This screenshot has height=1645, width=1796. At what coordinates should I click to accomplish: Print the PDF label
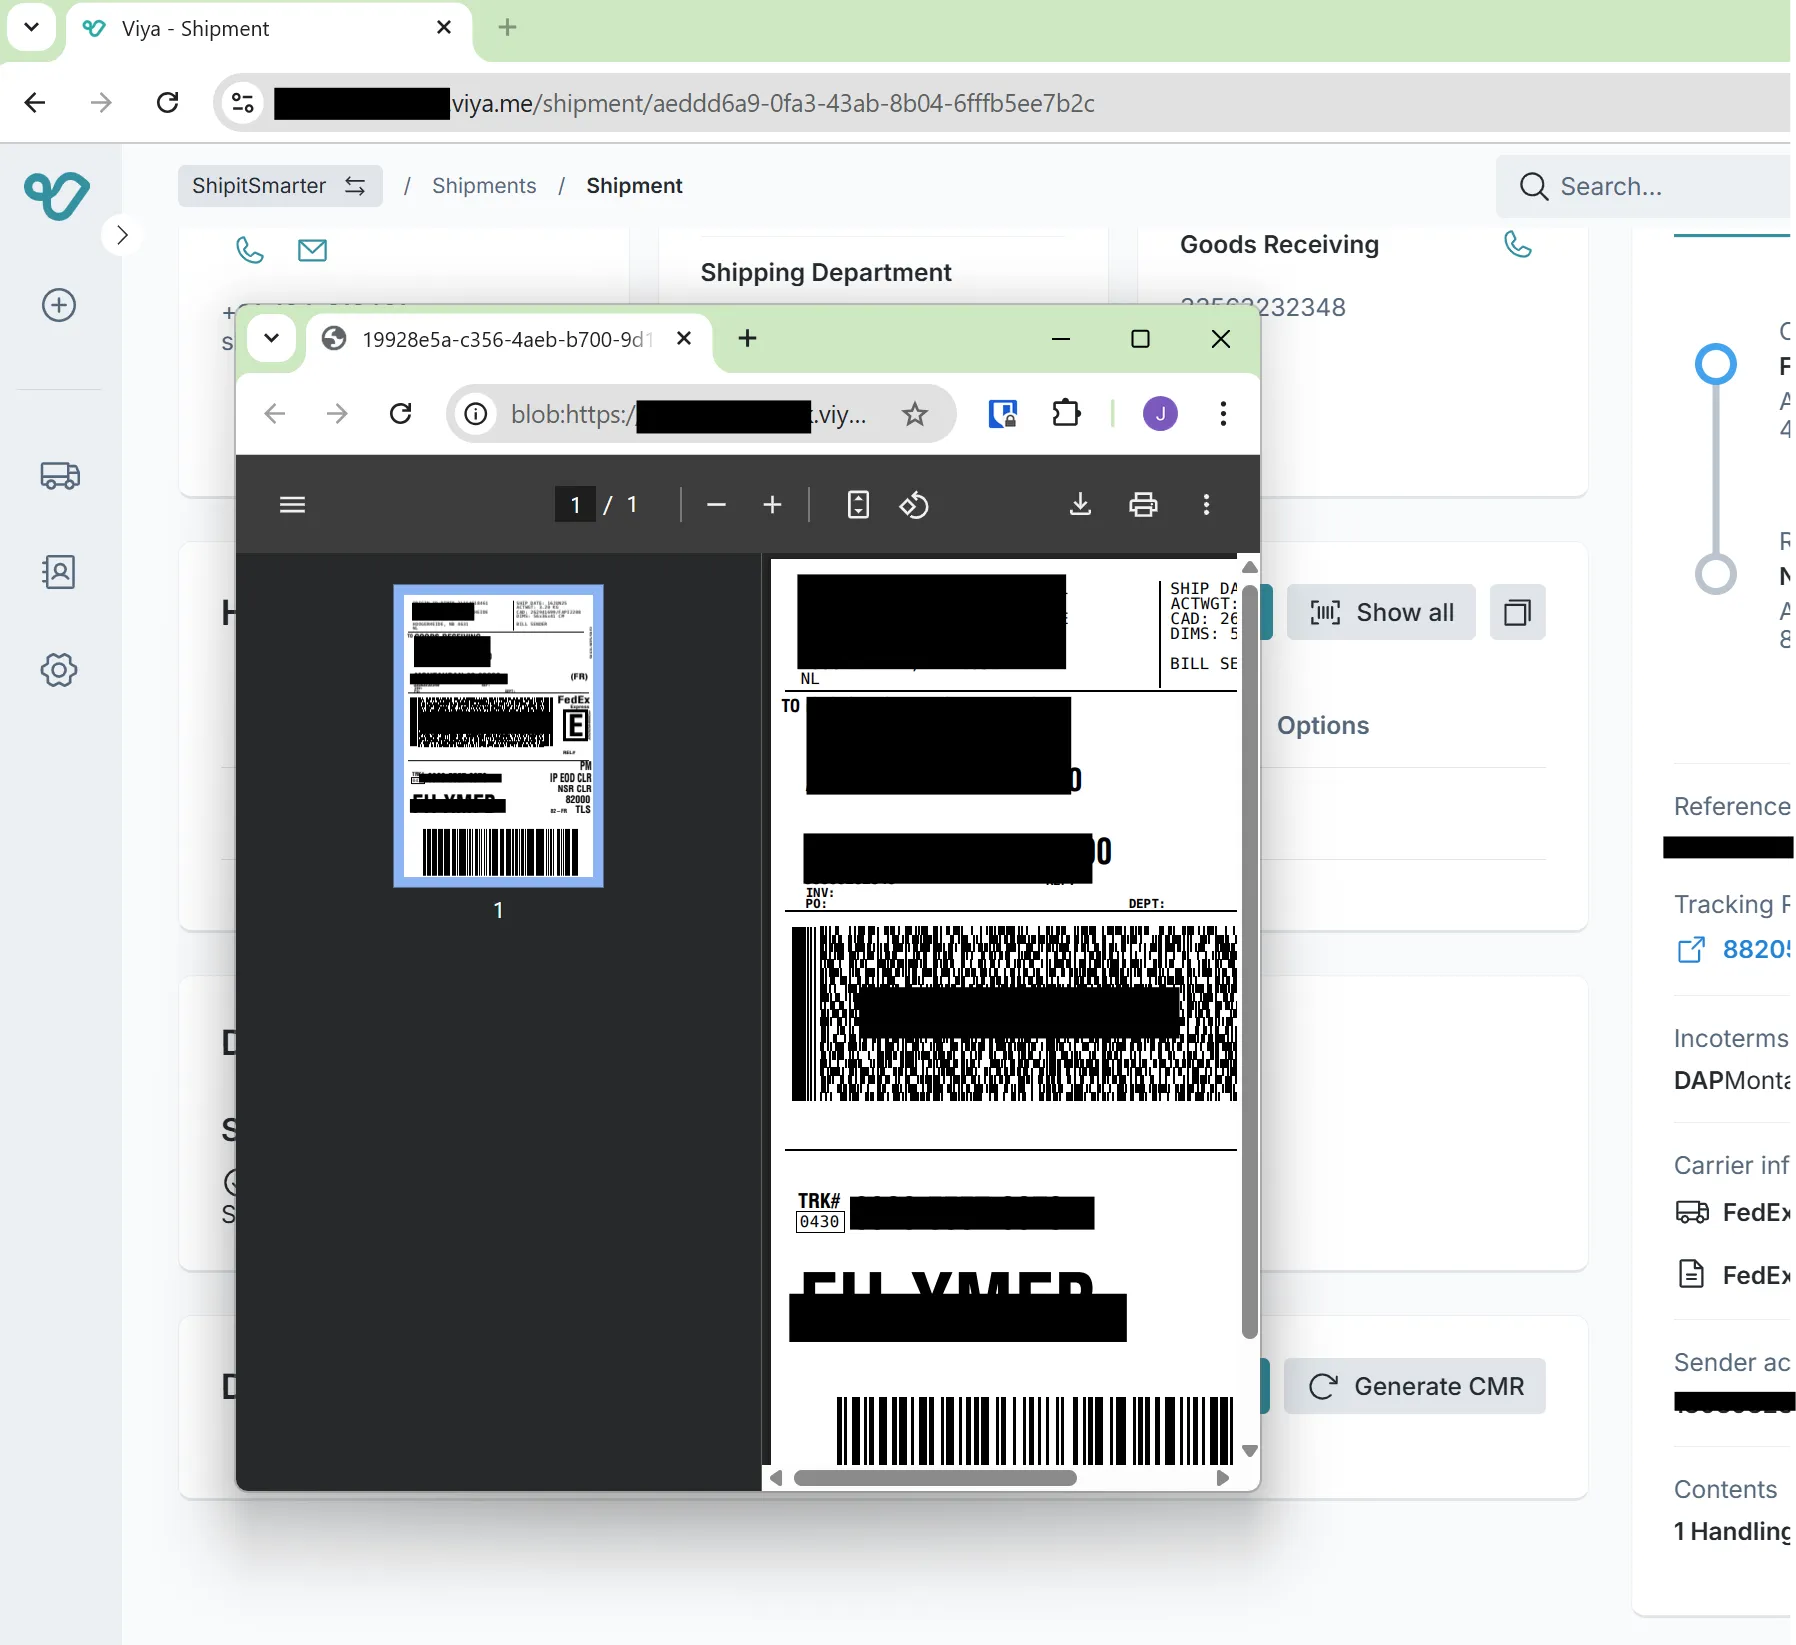pyautogui.click(x=1143, y=505)
